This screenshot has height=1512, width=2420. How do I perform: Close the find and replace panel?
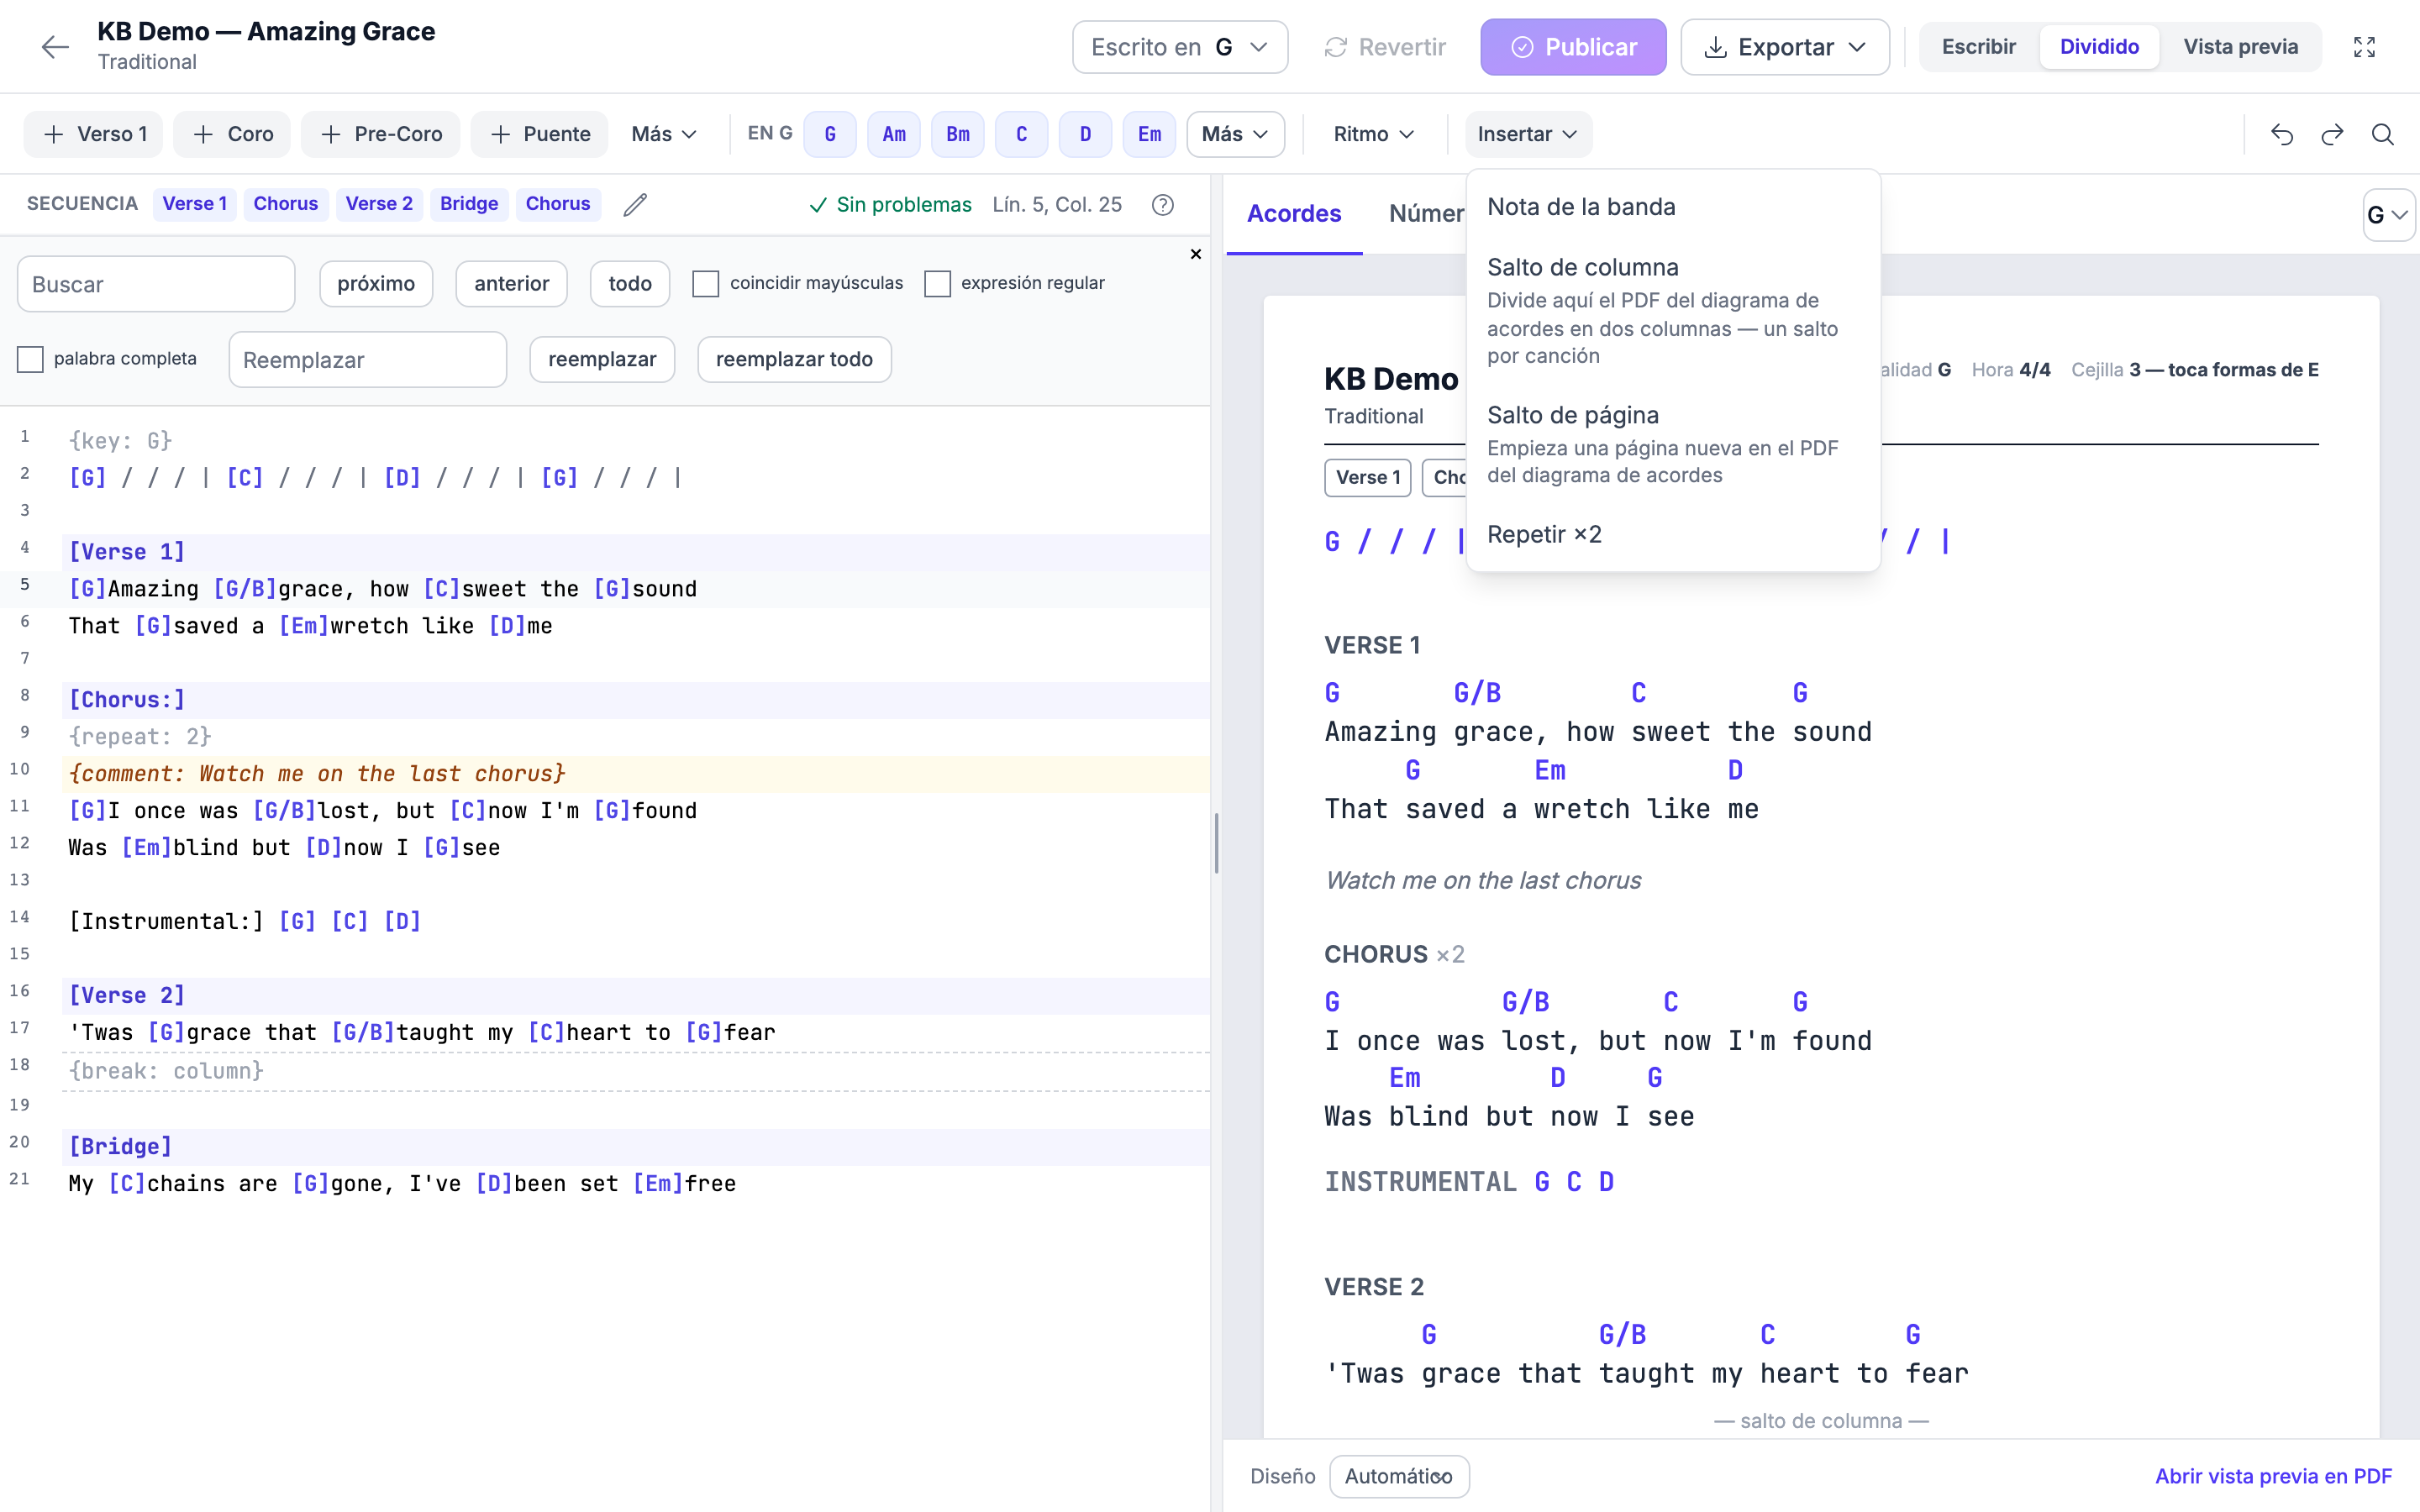[x=1195, y=254]
